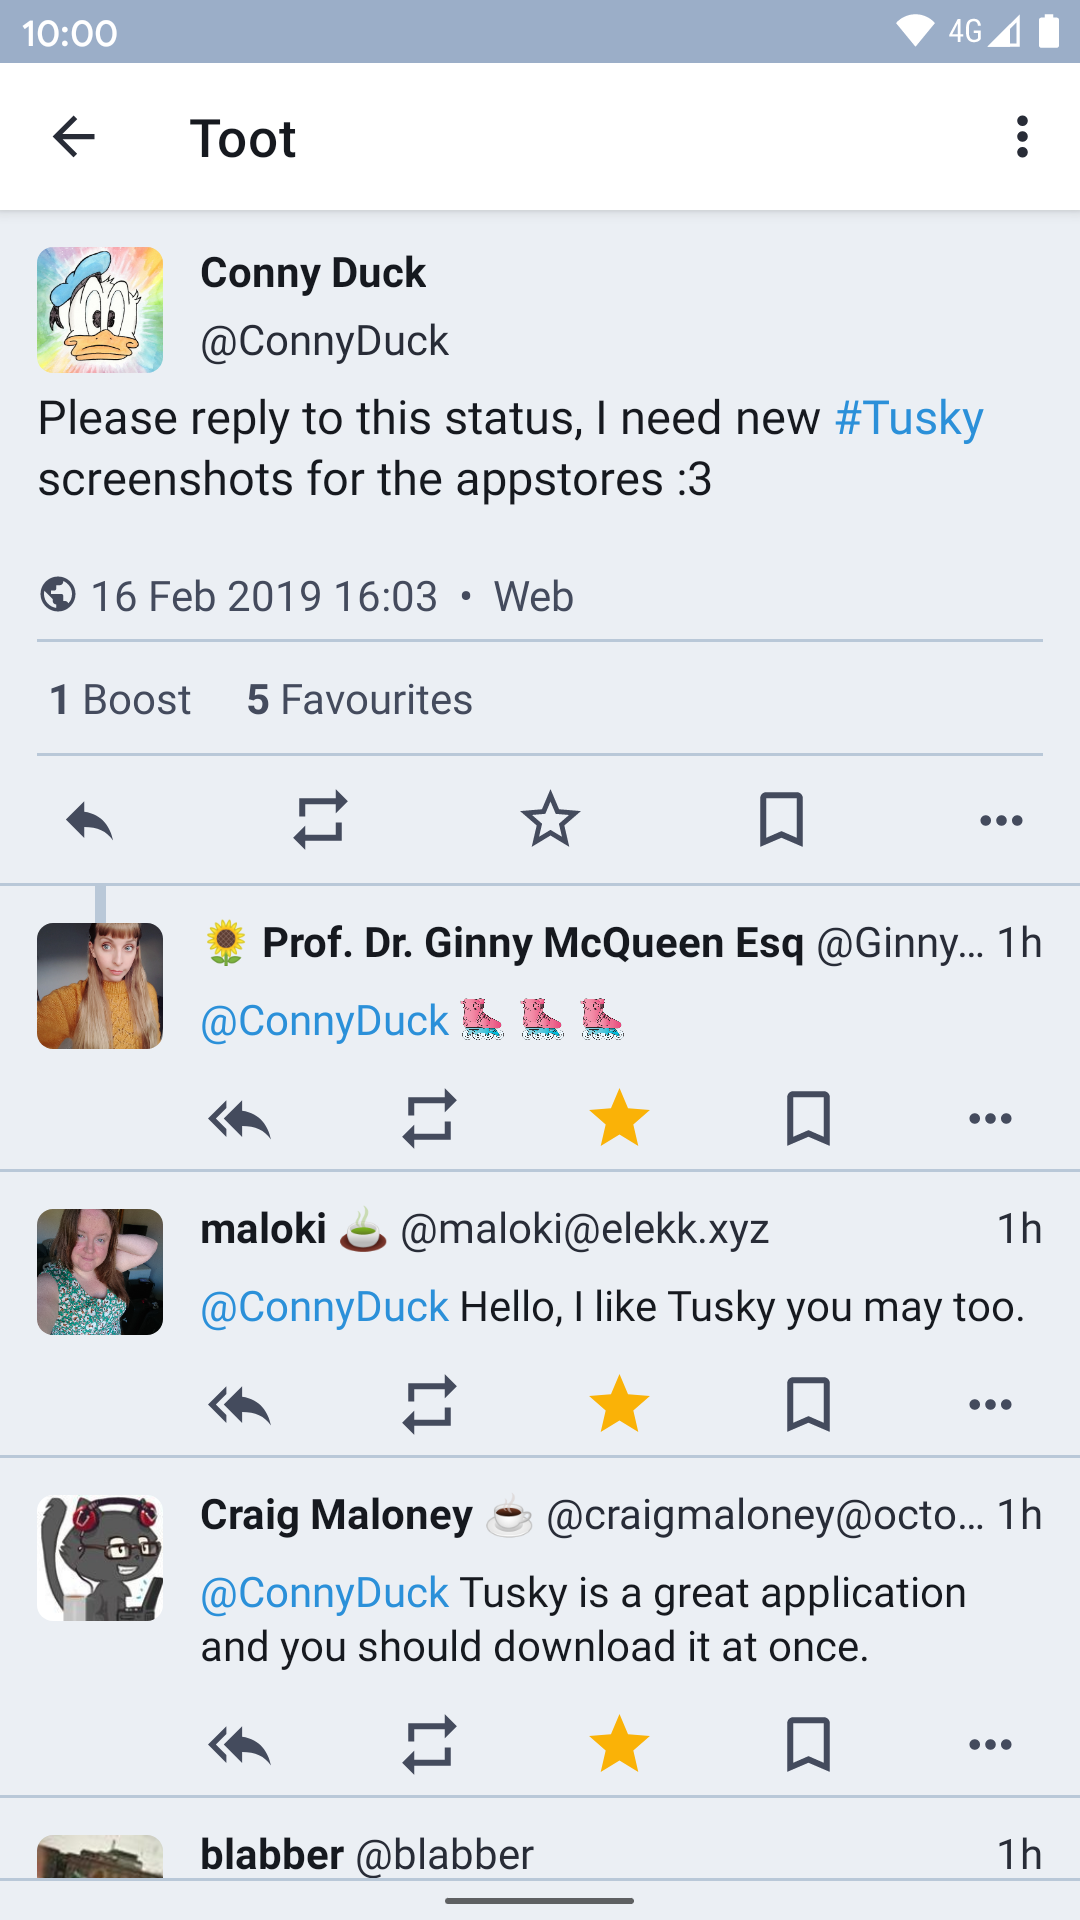The height and width of the screenshot is (1920, 1080).
Task: Bookmark maloki's reply
Action: point(808,1405)
